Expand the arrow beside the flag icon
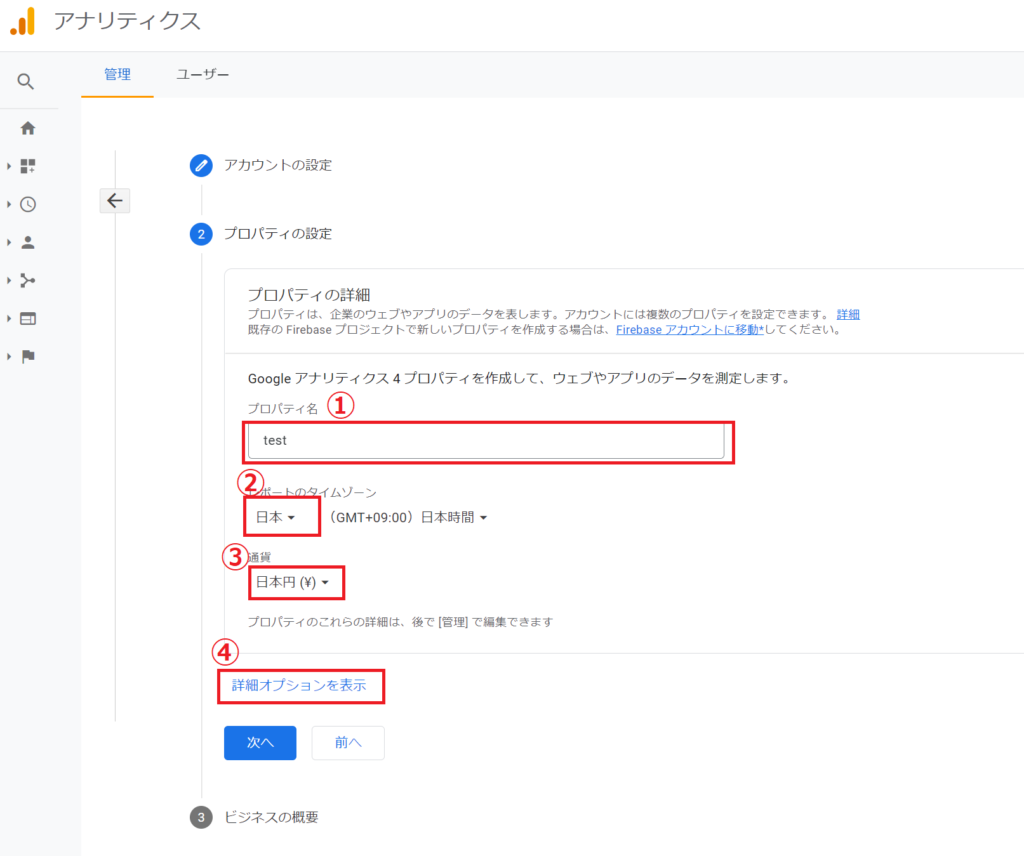The height and width of the screenshot is (856, 1024). coord(9,357)
